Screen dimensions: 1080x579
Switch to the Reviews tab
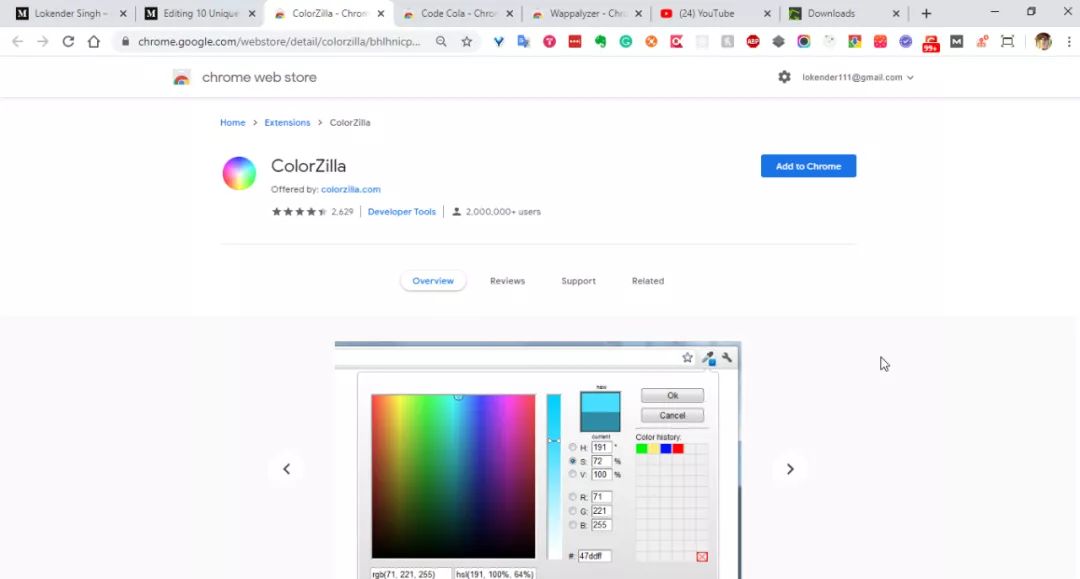(x=507, y=281)
